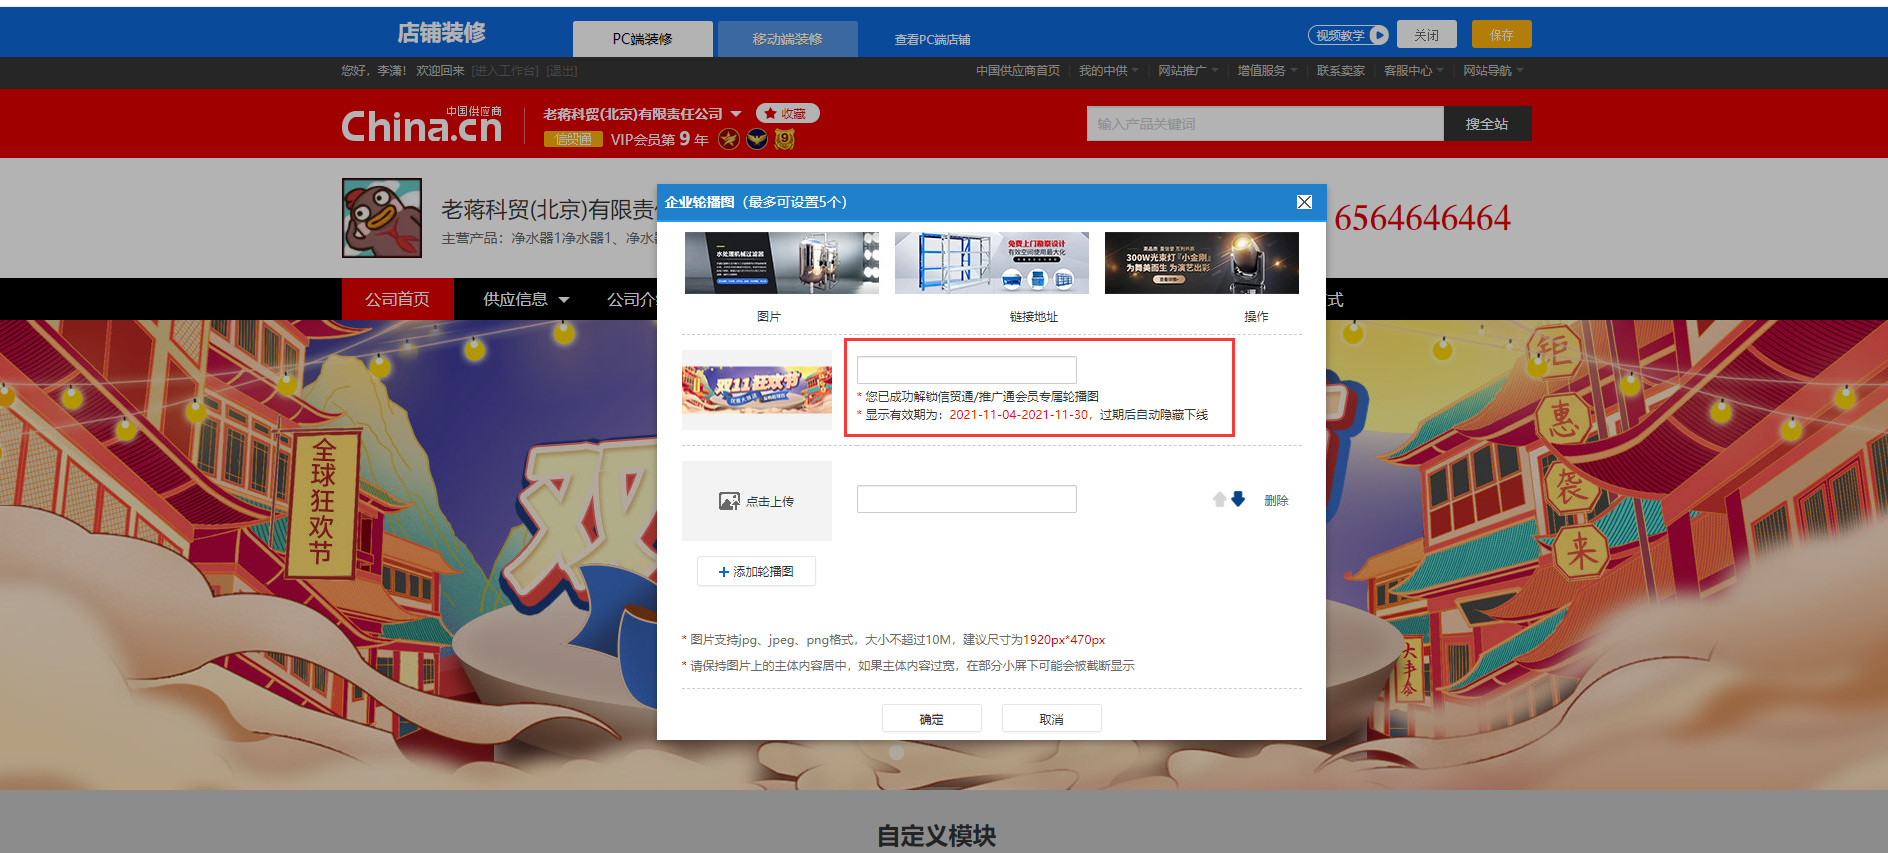Select the water filter banner thumbnail
Viewport: 1888px width, 853px height.
(781, 263)
